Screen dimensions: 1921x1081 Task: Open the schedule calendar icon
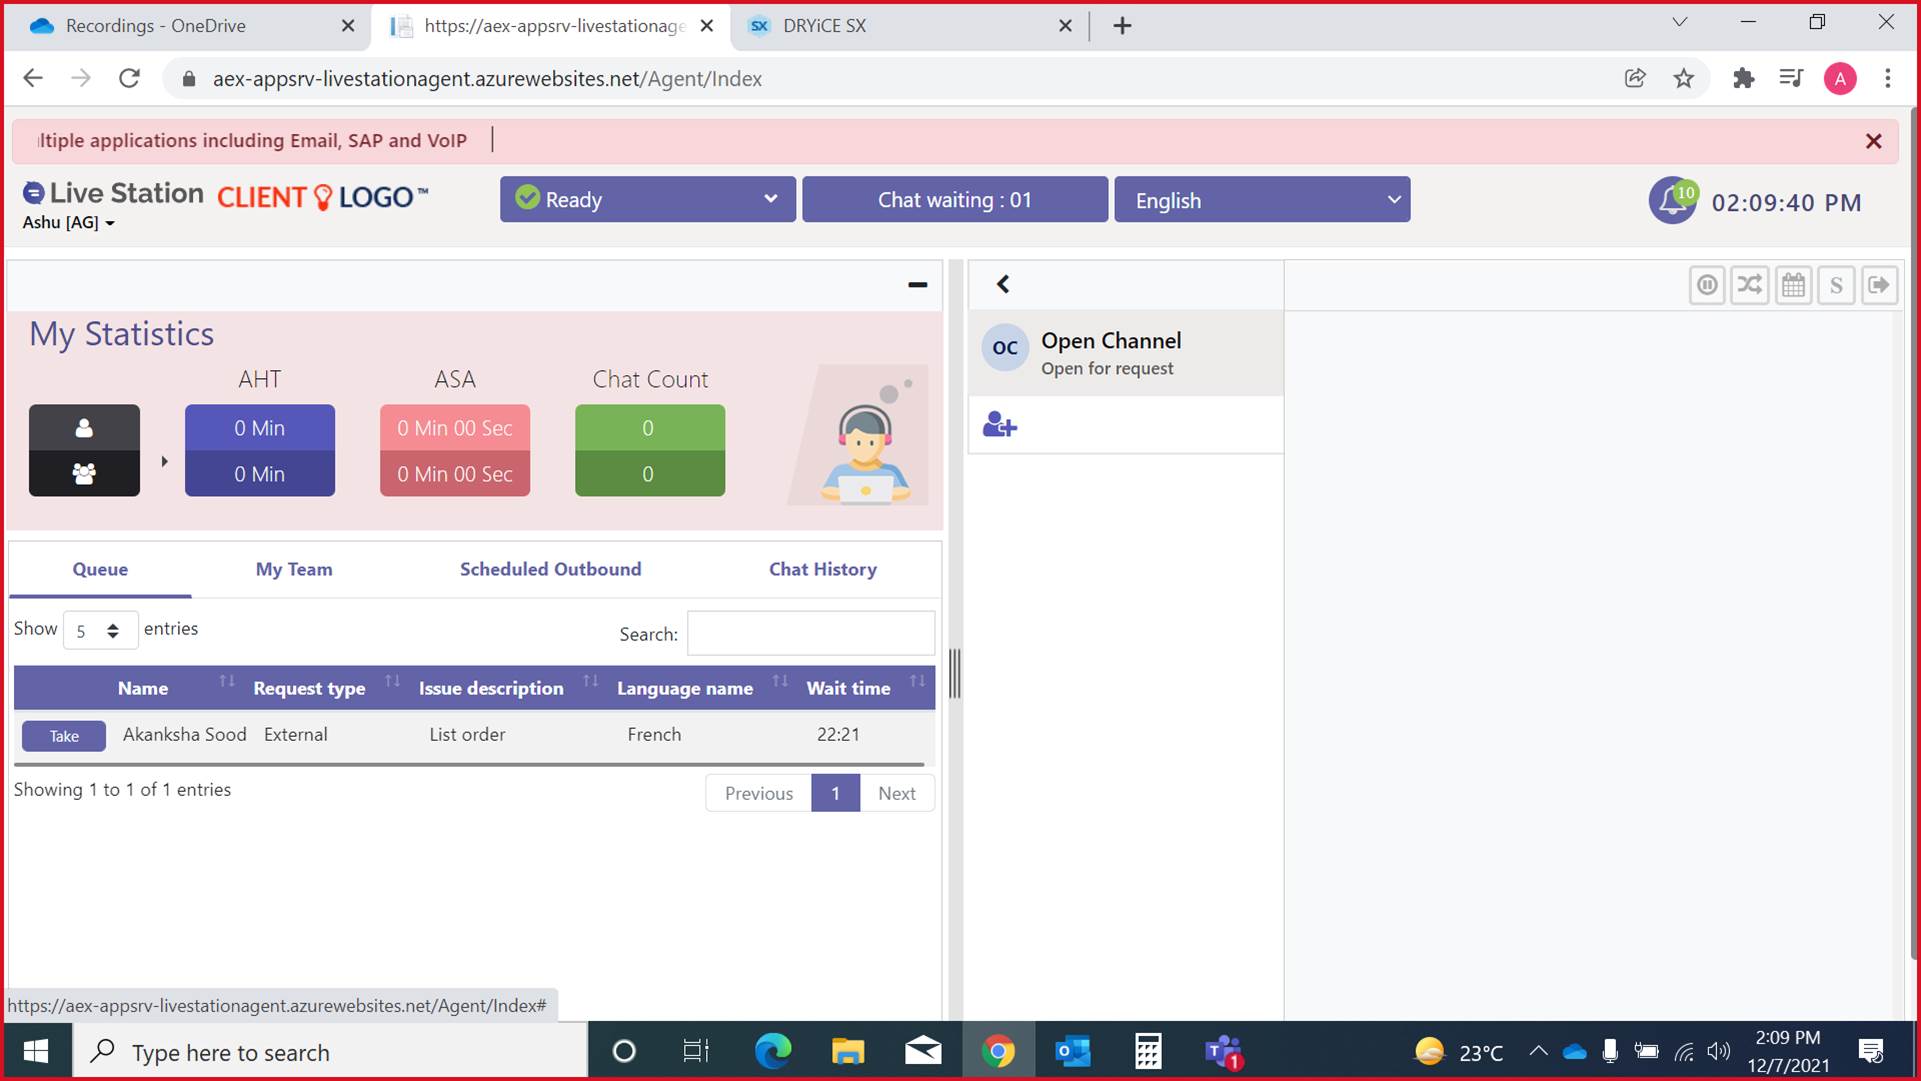point(1793,285)
